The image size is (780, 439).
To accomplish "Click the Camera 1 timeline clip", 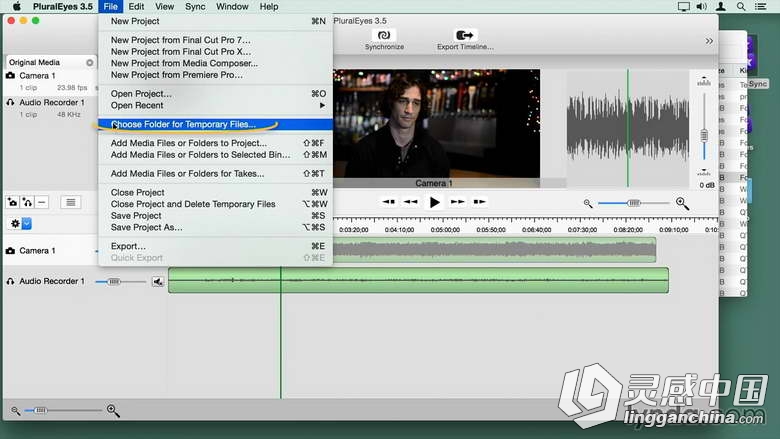I will pyautogui.click(x=494, y=250).
